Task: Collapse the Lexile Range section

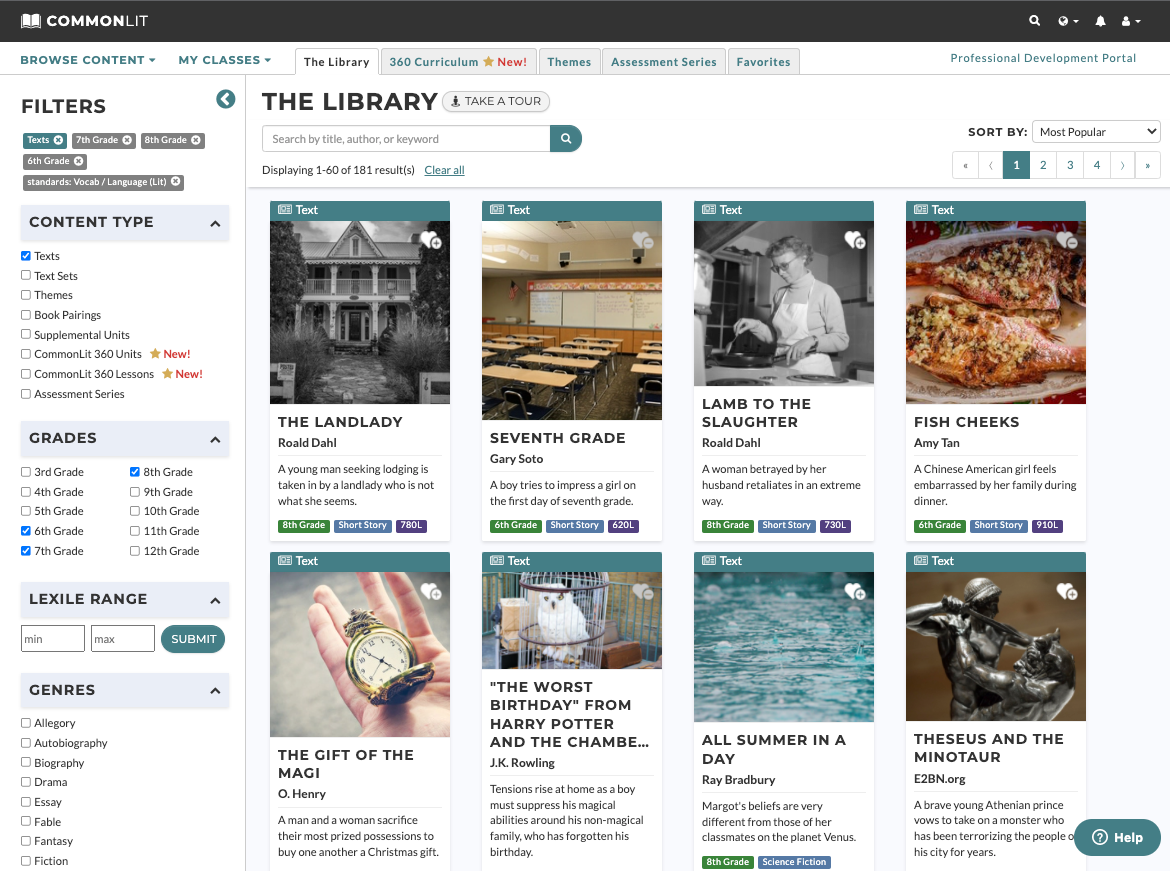Action: (x=215, y=600)
